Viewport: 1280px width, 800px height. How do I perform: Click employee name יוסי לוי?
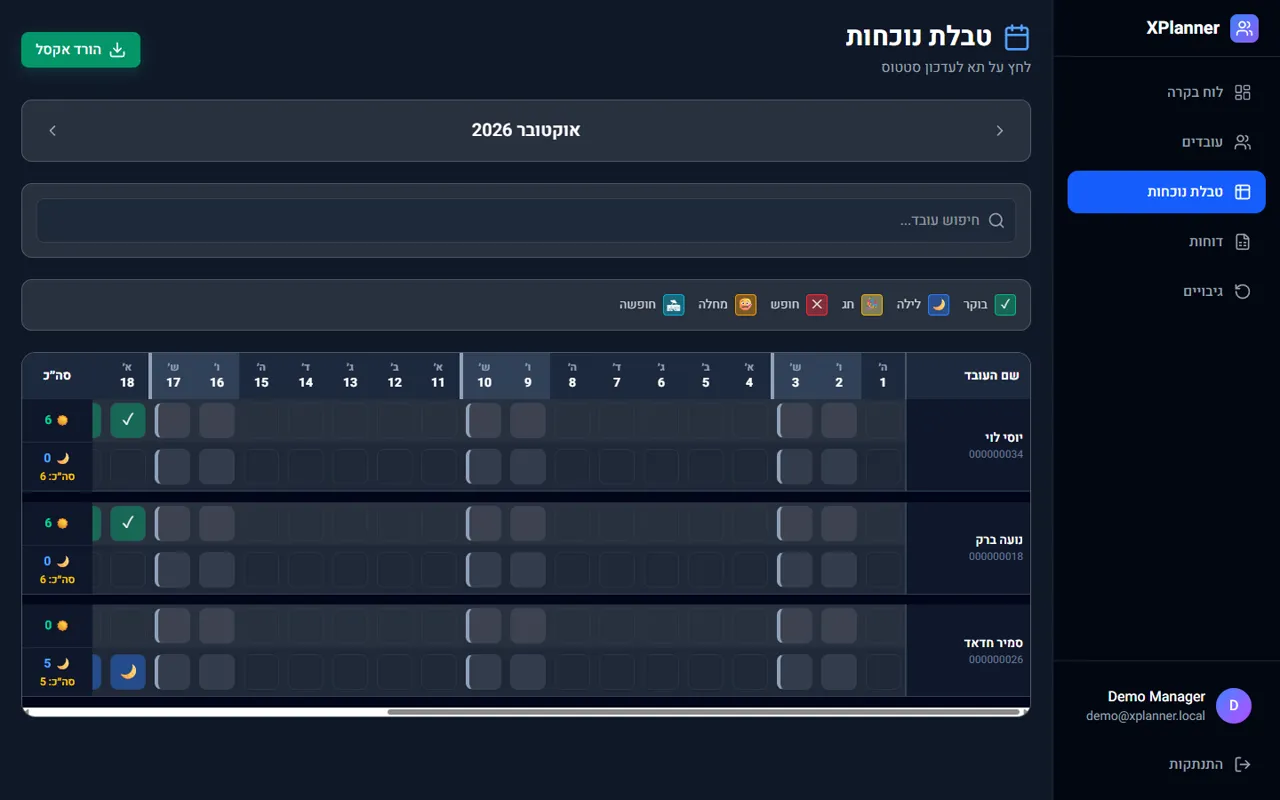coord(1004,437)
